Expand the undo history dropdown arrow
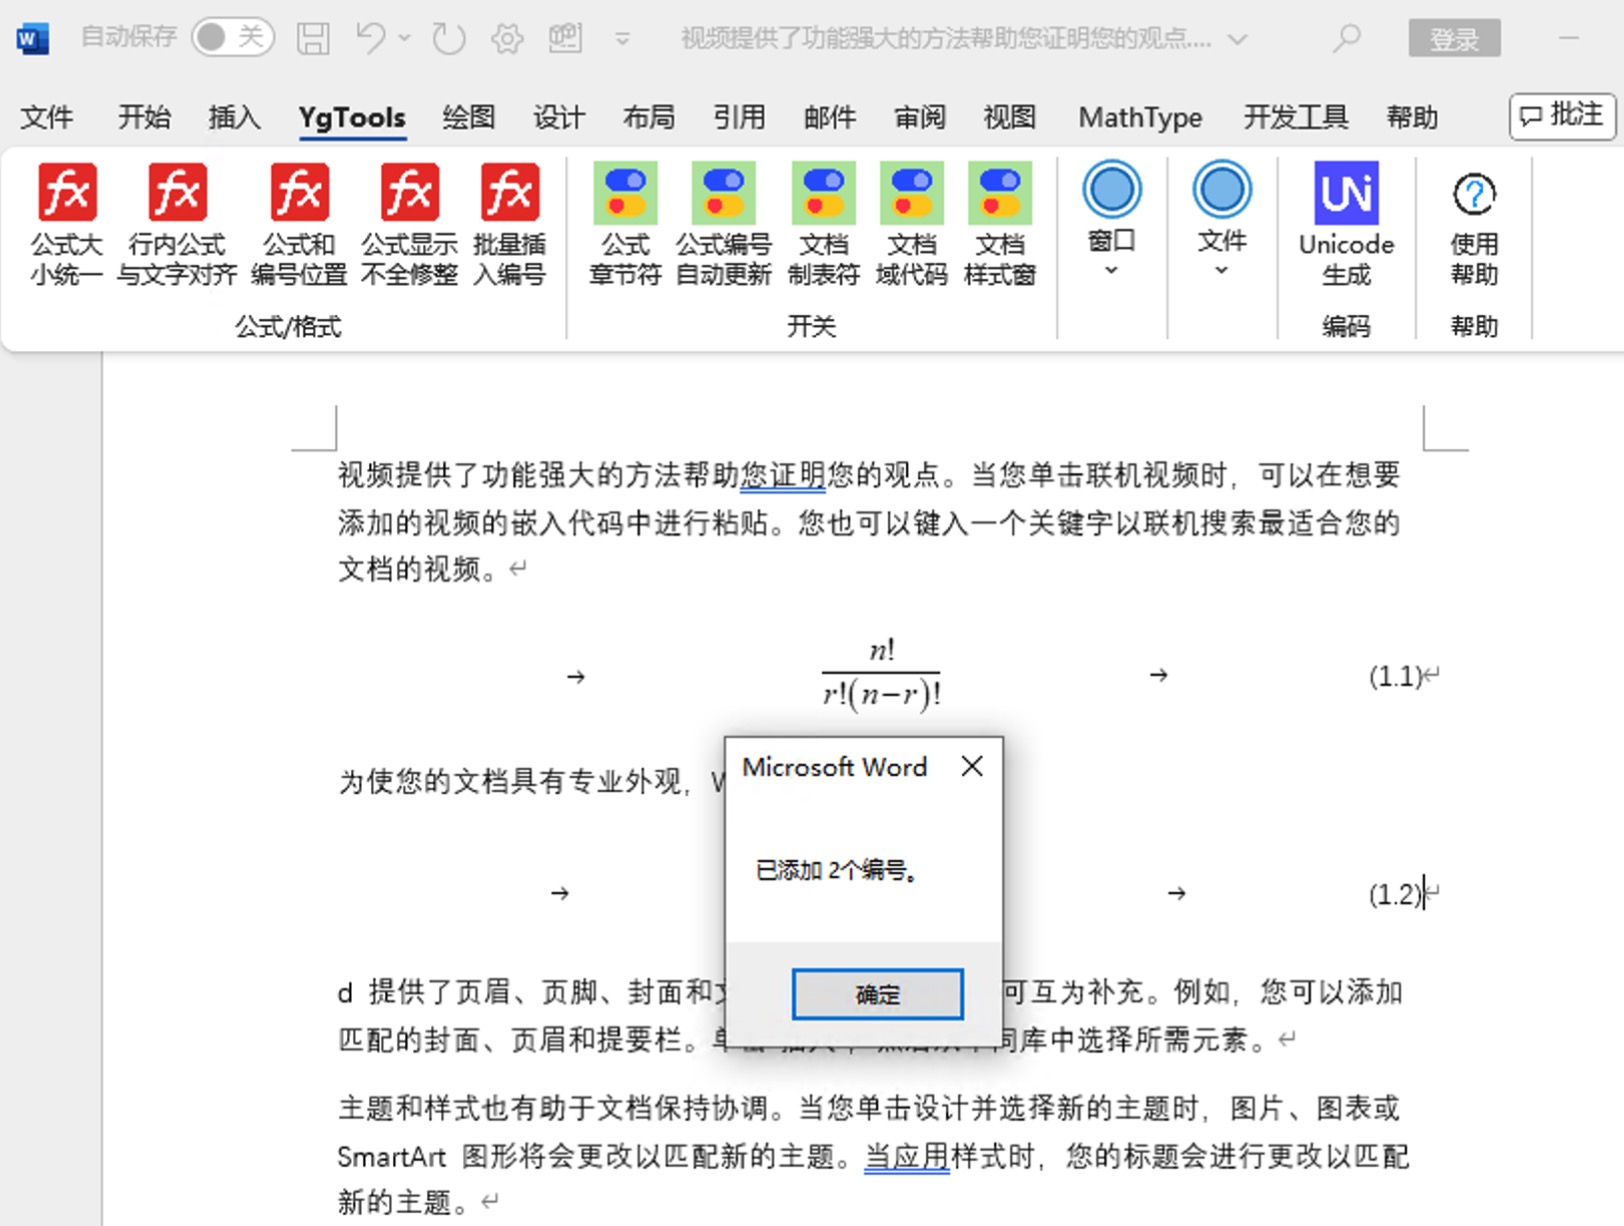This screenshot has height=1226, width=1624. [404, 38]
